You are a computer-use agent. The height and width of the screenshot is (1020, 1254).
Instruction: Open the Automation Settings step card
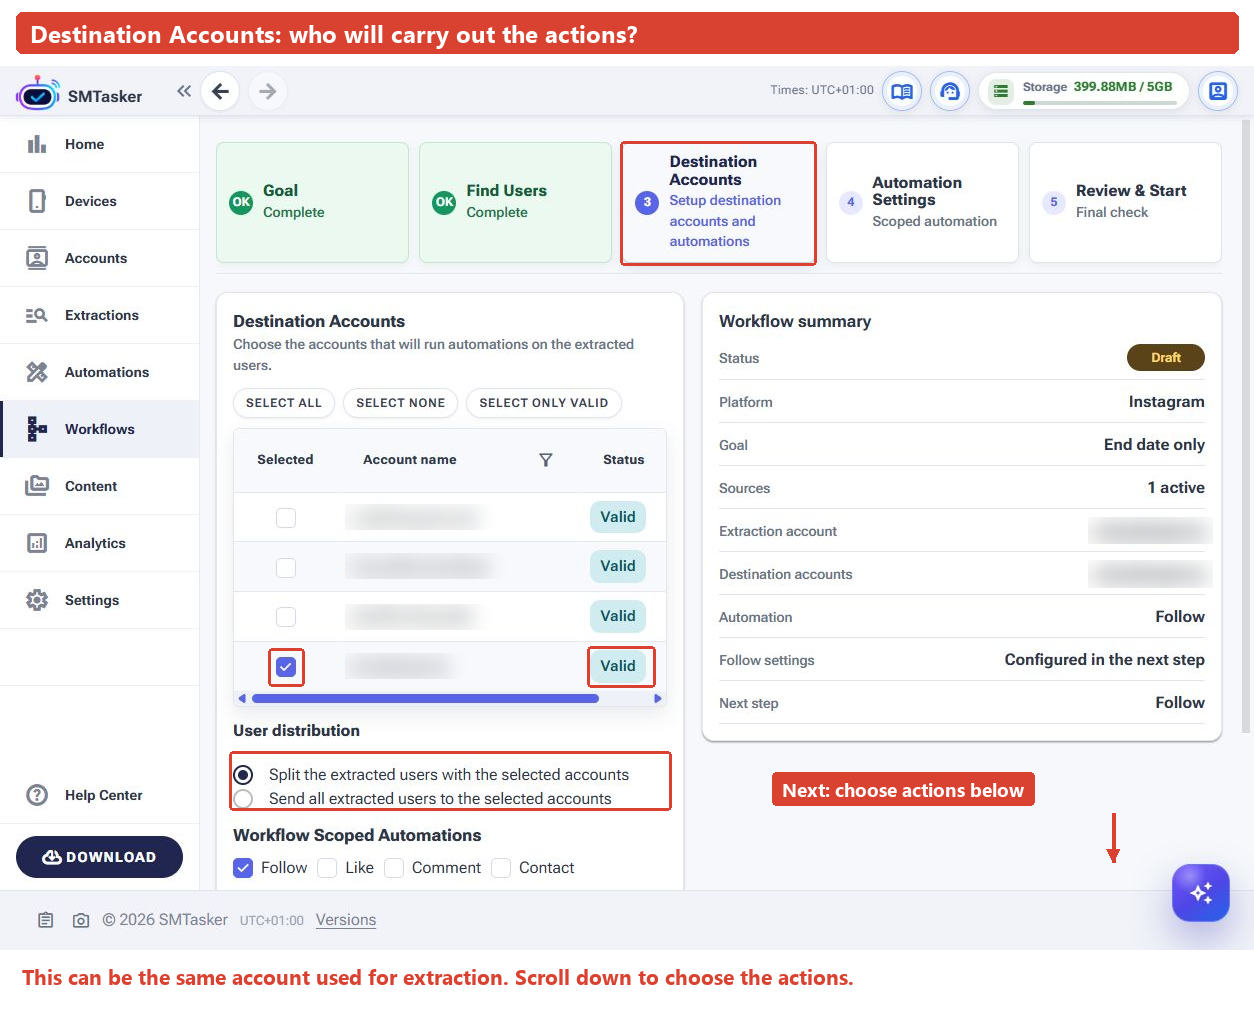(x=922, y=202)
